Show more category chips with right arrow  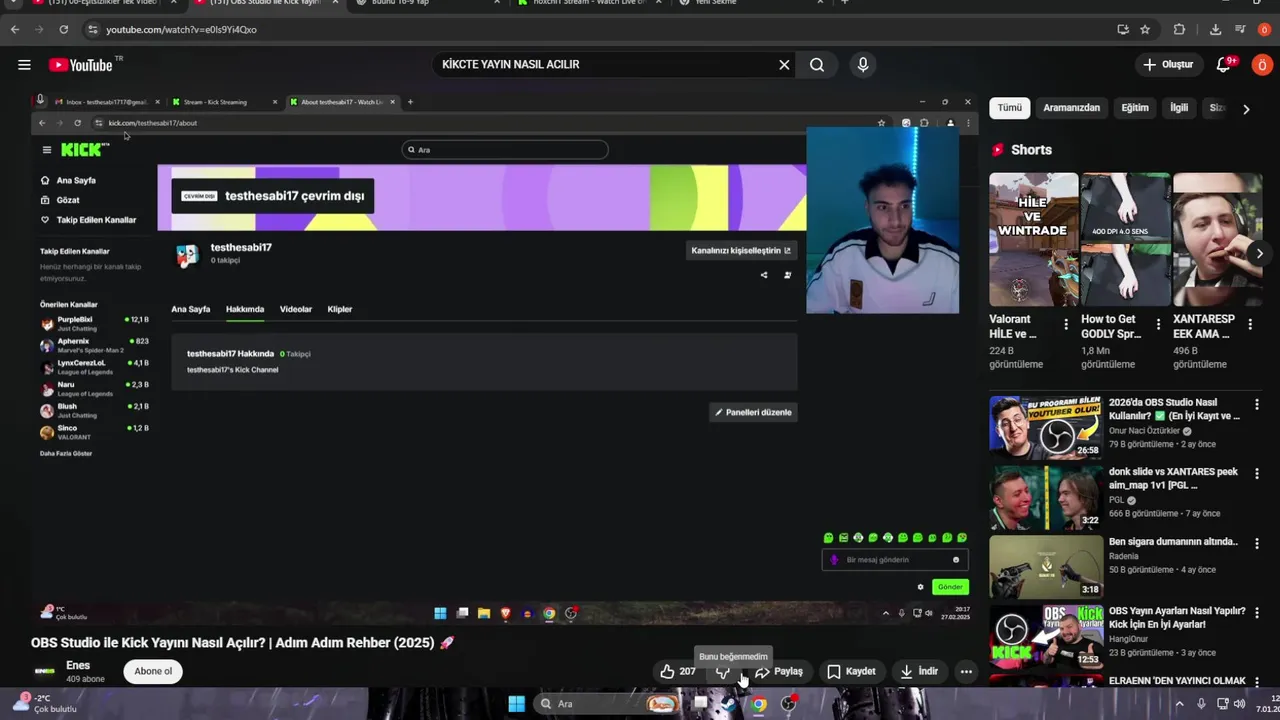tap(1246, 109)
